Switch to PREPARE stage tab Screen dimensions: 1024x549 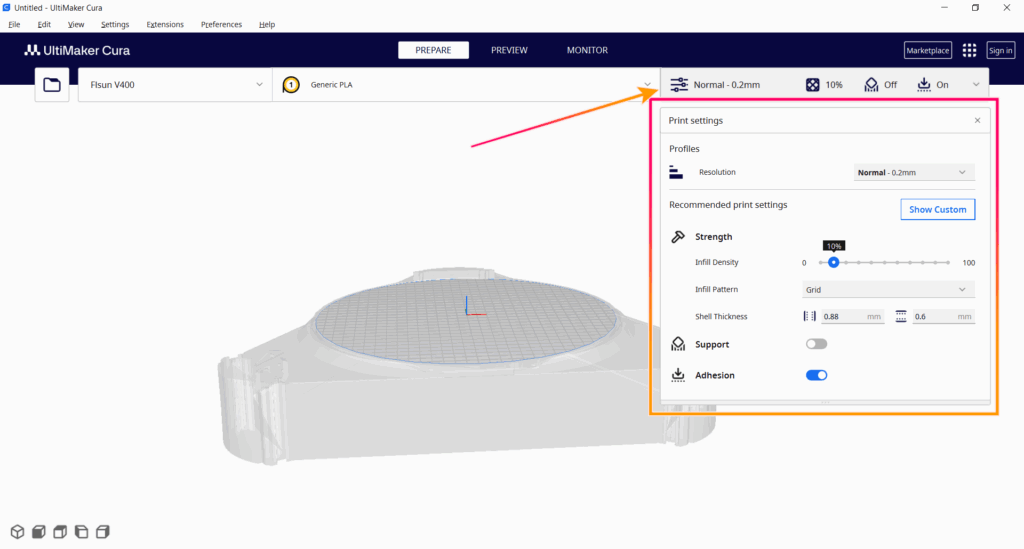click(x=434, y=50)
